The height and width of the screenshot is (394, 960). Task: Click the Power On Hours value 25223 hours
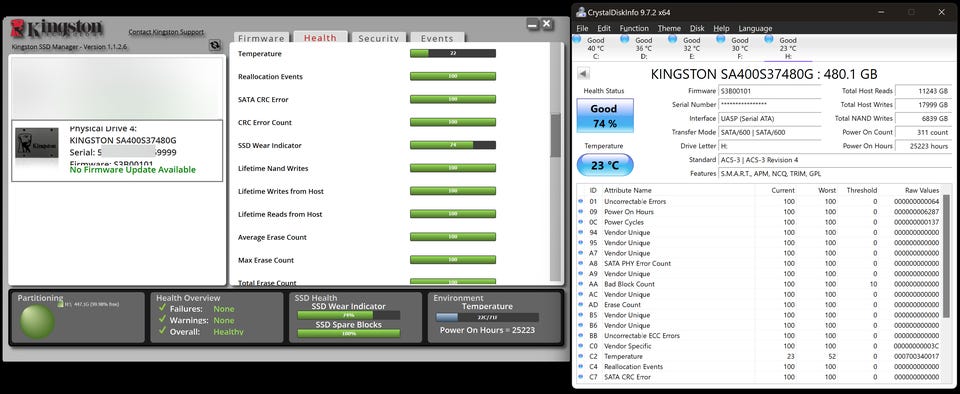click(923, 146)
